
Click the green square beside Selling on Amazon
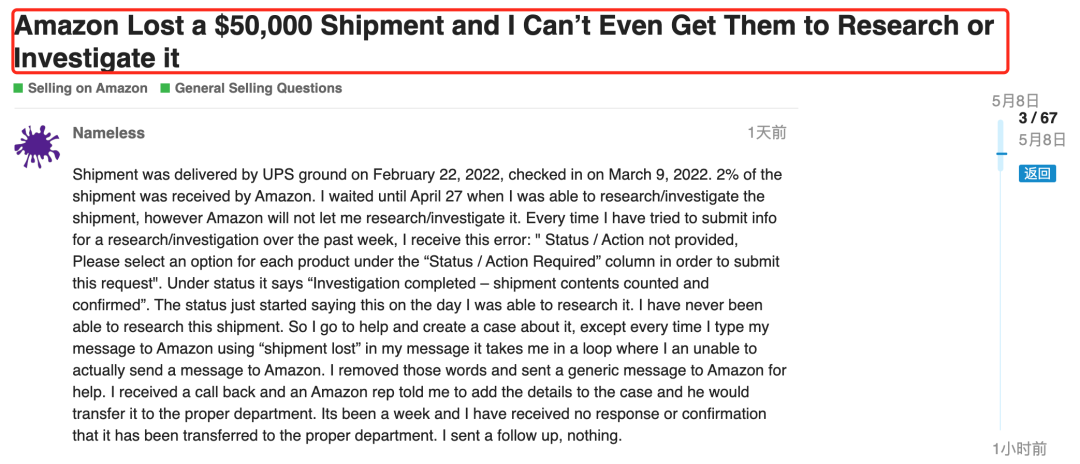pos(19,88)
